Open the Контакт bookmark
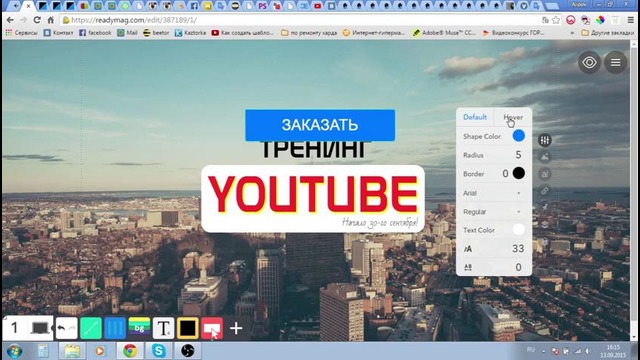This screenshot has height=360, width=640. coord(58,33)
